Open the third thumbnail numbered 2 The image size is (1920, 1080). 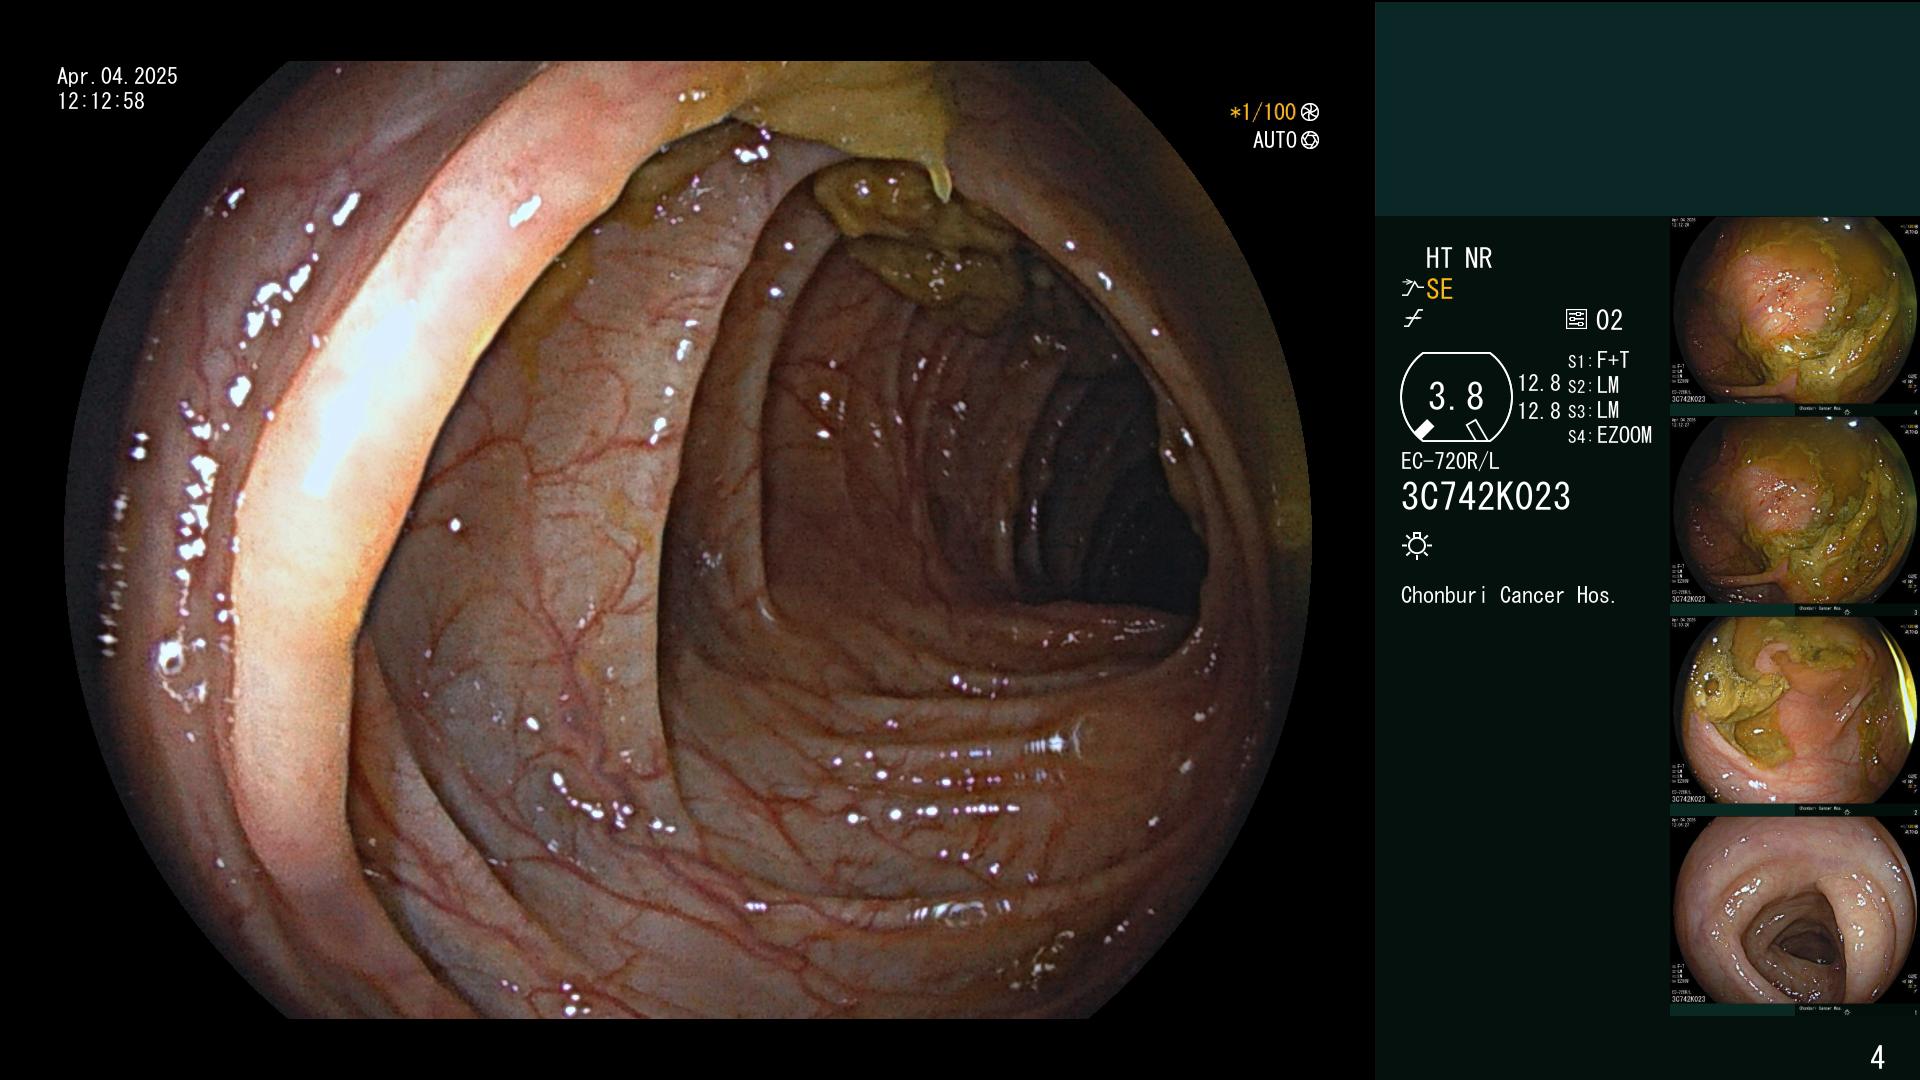click(1795, 716)
